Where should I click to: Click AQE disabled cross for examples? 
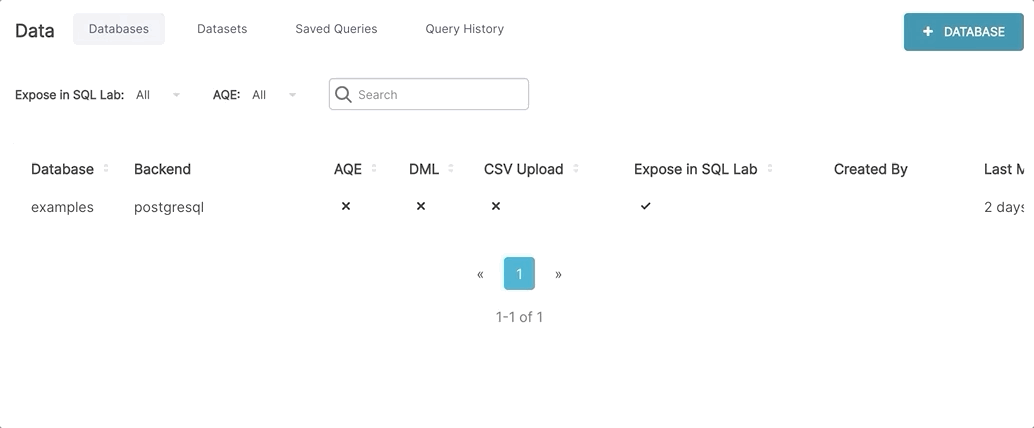click(346, 206)
